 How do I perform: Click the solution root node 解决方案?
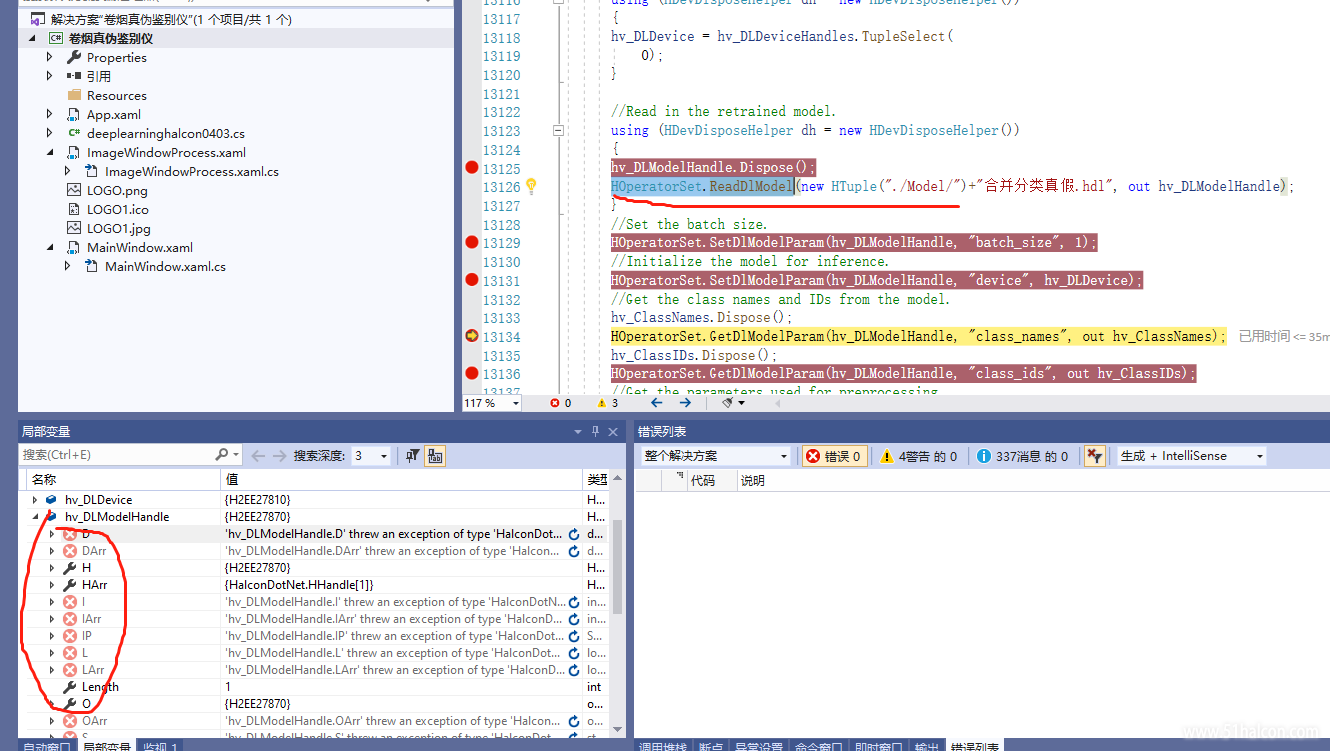[x=160, y=19]
